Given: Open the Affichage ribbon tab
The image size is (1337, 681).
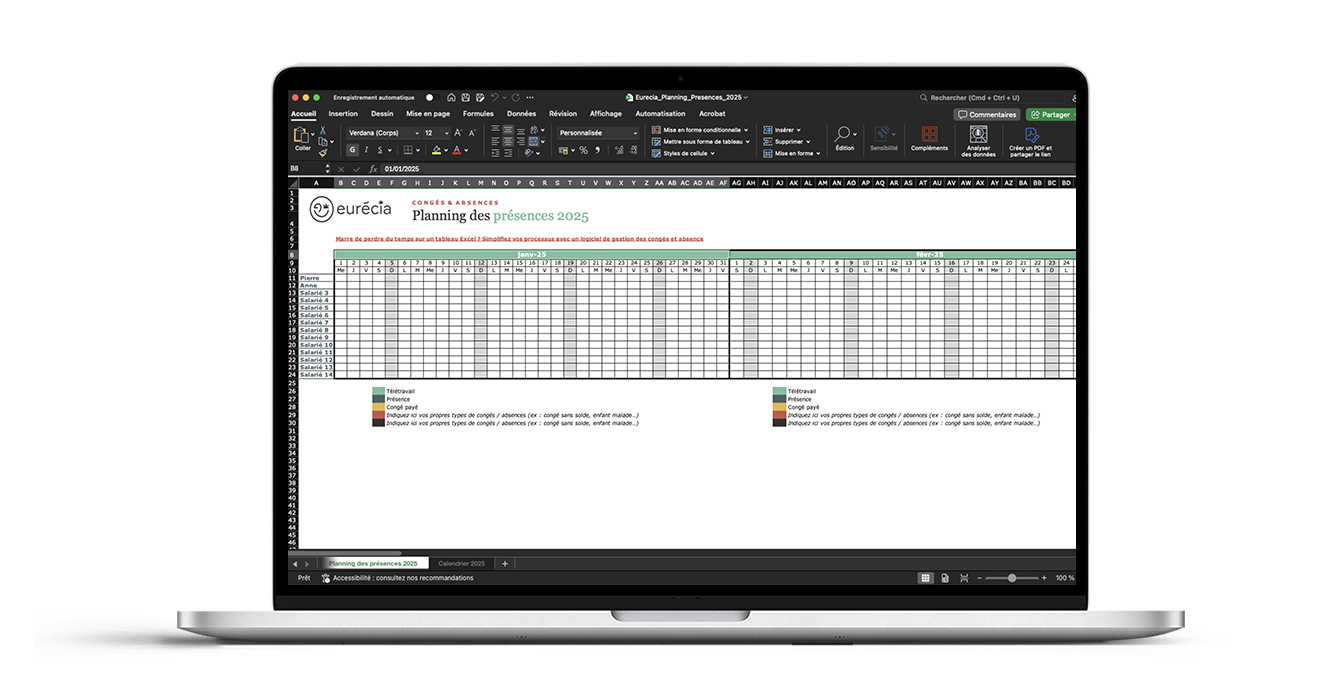Looking at the screenshot, I should click(606, 114).
